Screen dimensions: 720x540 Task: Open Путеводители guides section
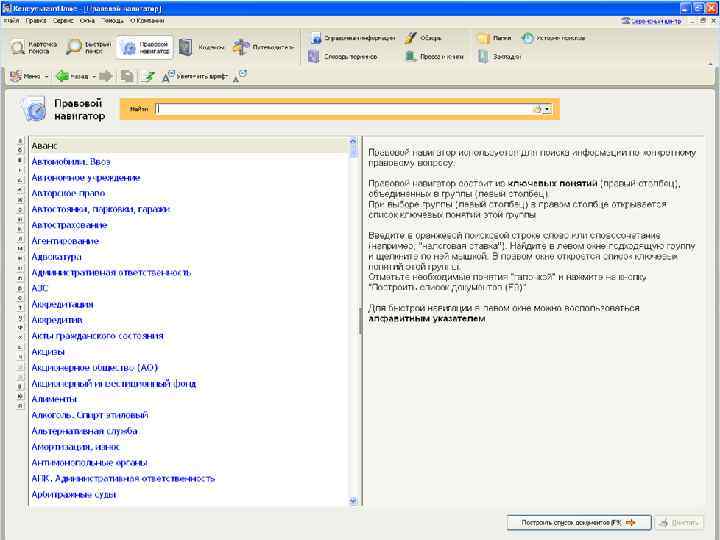(263, 47)
